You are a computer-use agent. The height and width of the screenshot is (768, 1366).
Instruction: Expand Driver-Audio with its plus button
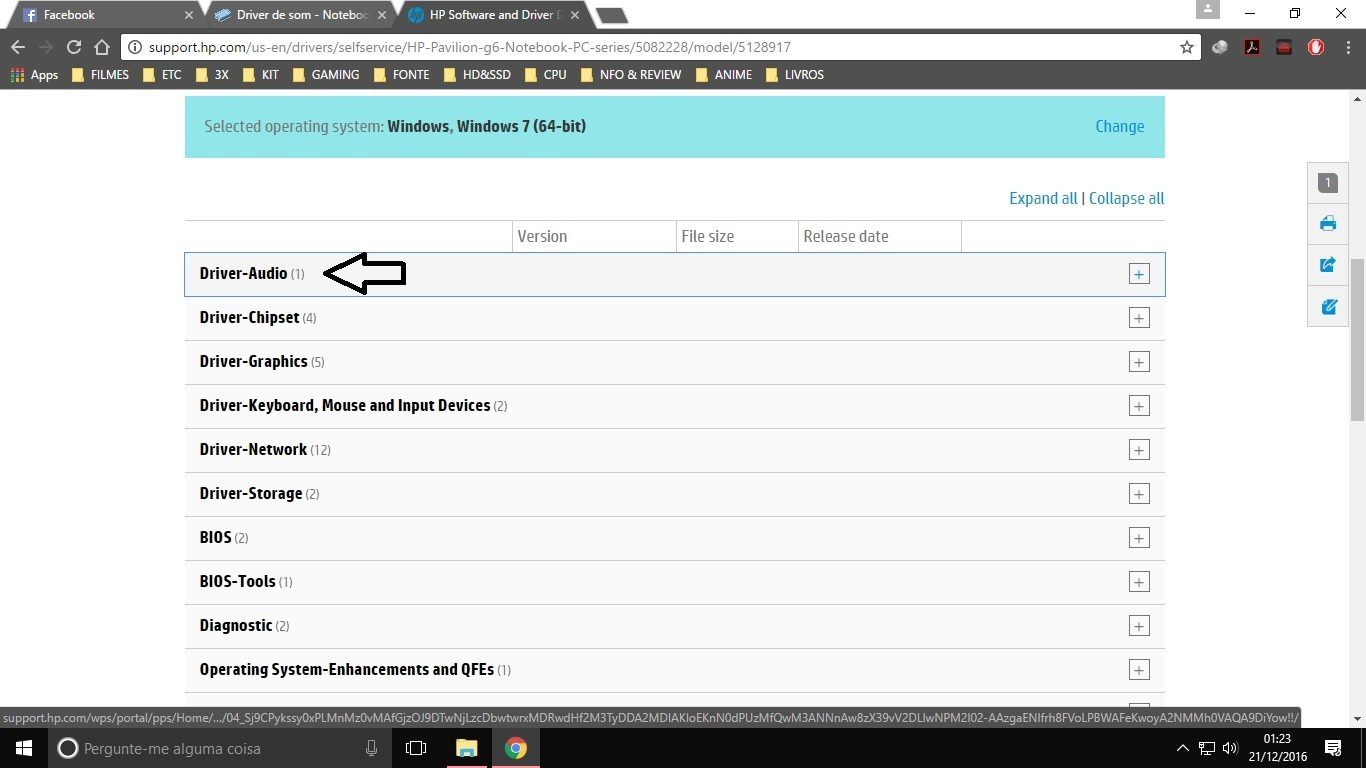coord(1138,274)
